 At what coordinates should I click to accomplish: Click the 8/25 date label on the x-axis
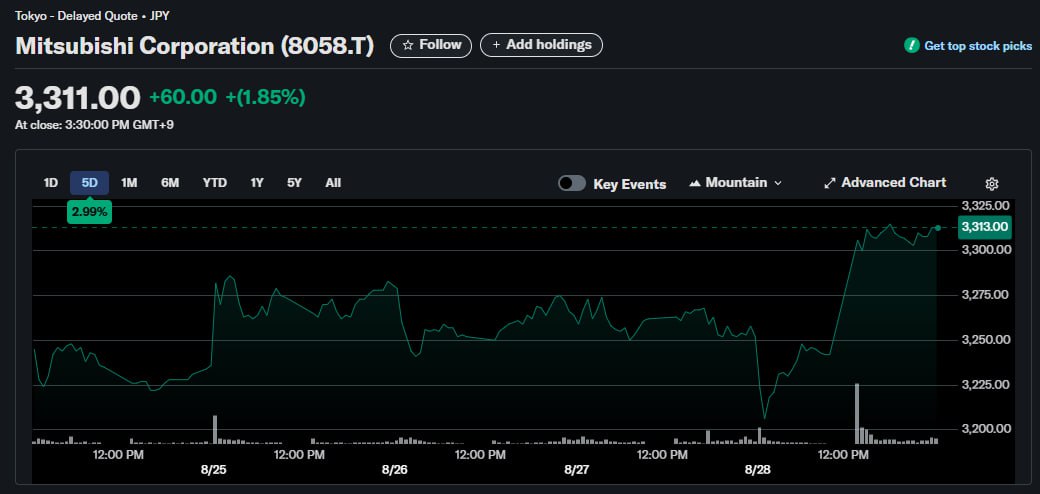click(213, 470)
